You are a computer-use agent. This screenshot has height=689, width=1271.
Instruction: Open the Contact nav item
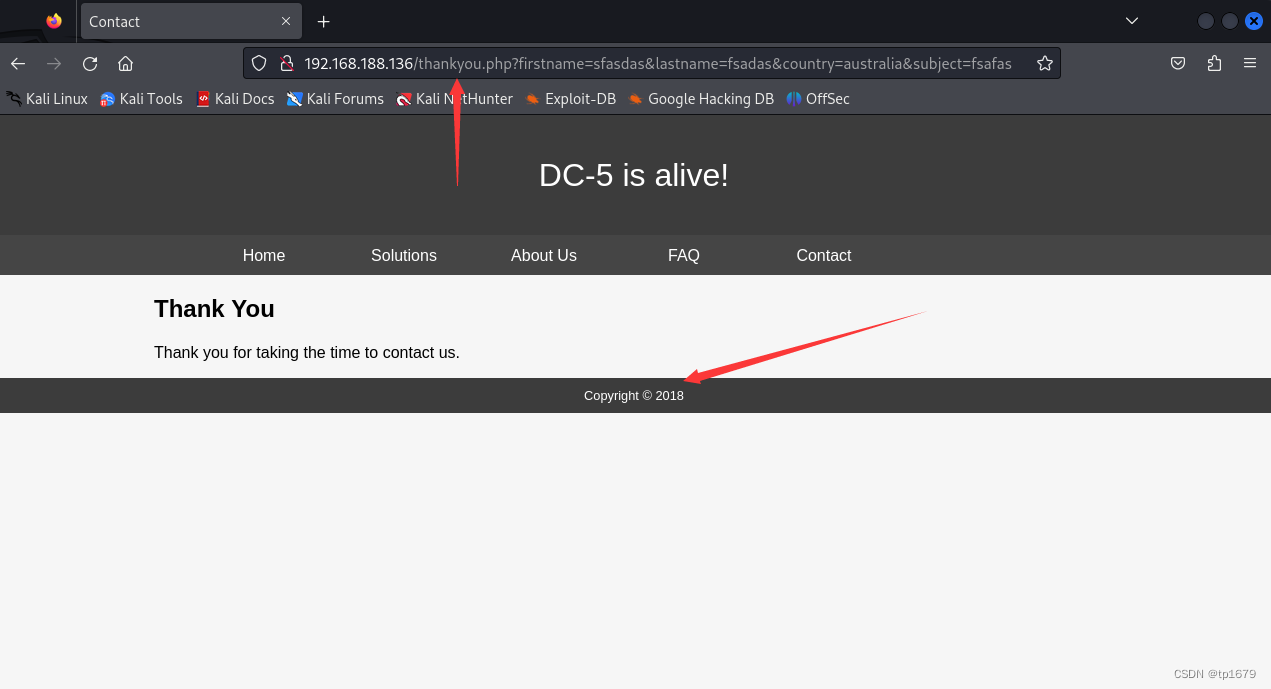824,256
